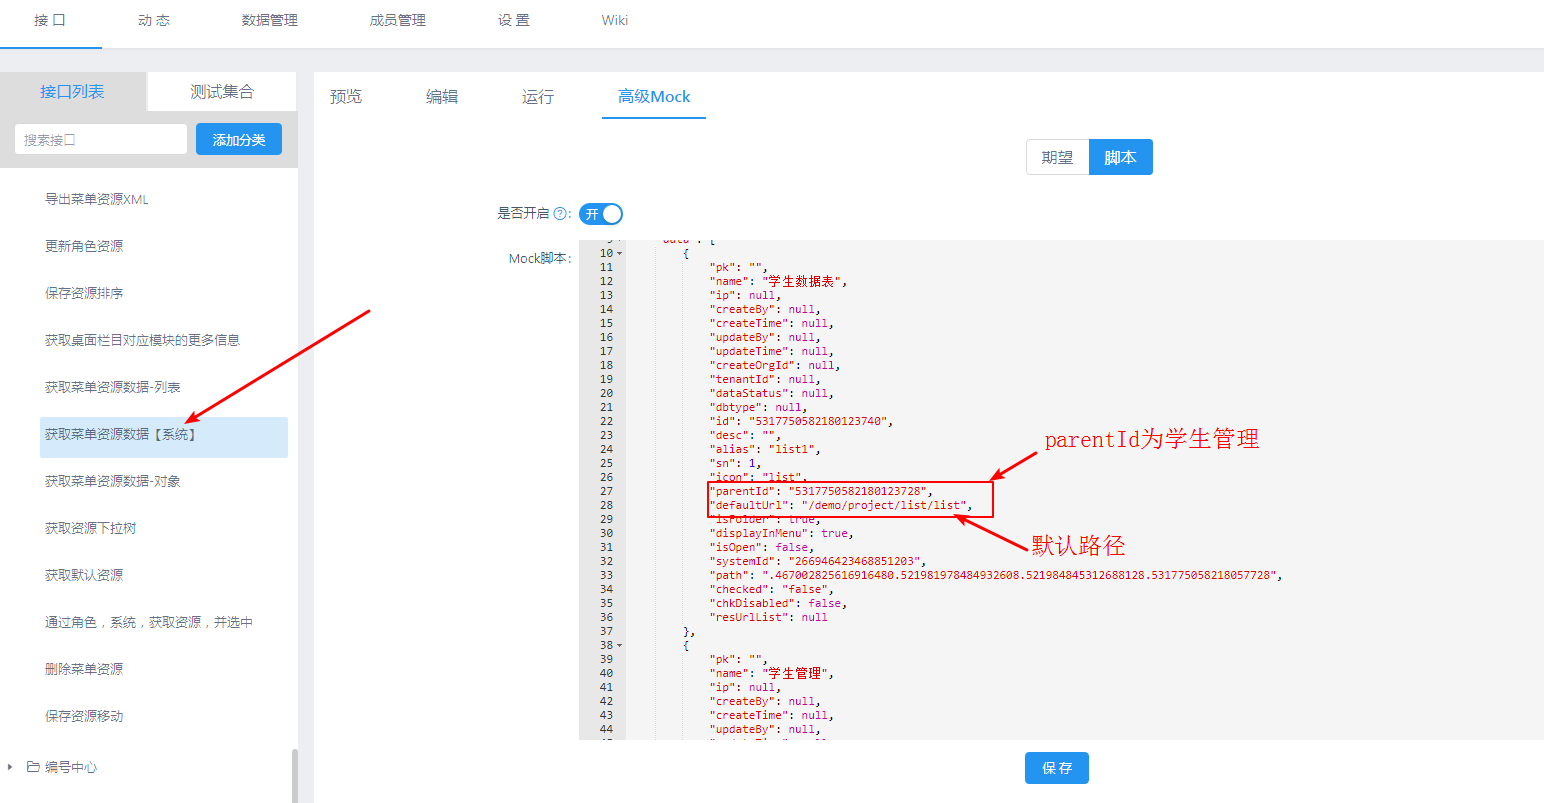The image size is (1544, 803).
Task: Select the 脚本 mock mode
Action: tap(1120, 157)
